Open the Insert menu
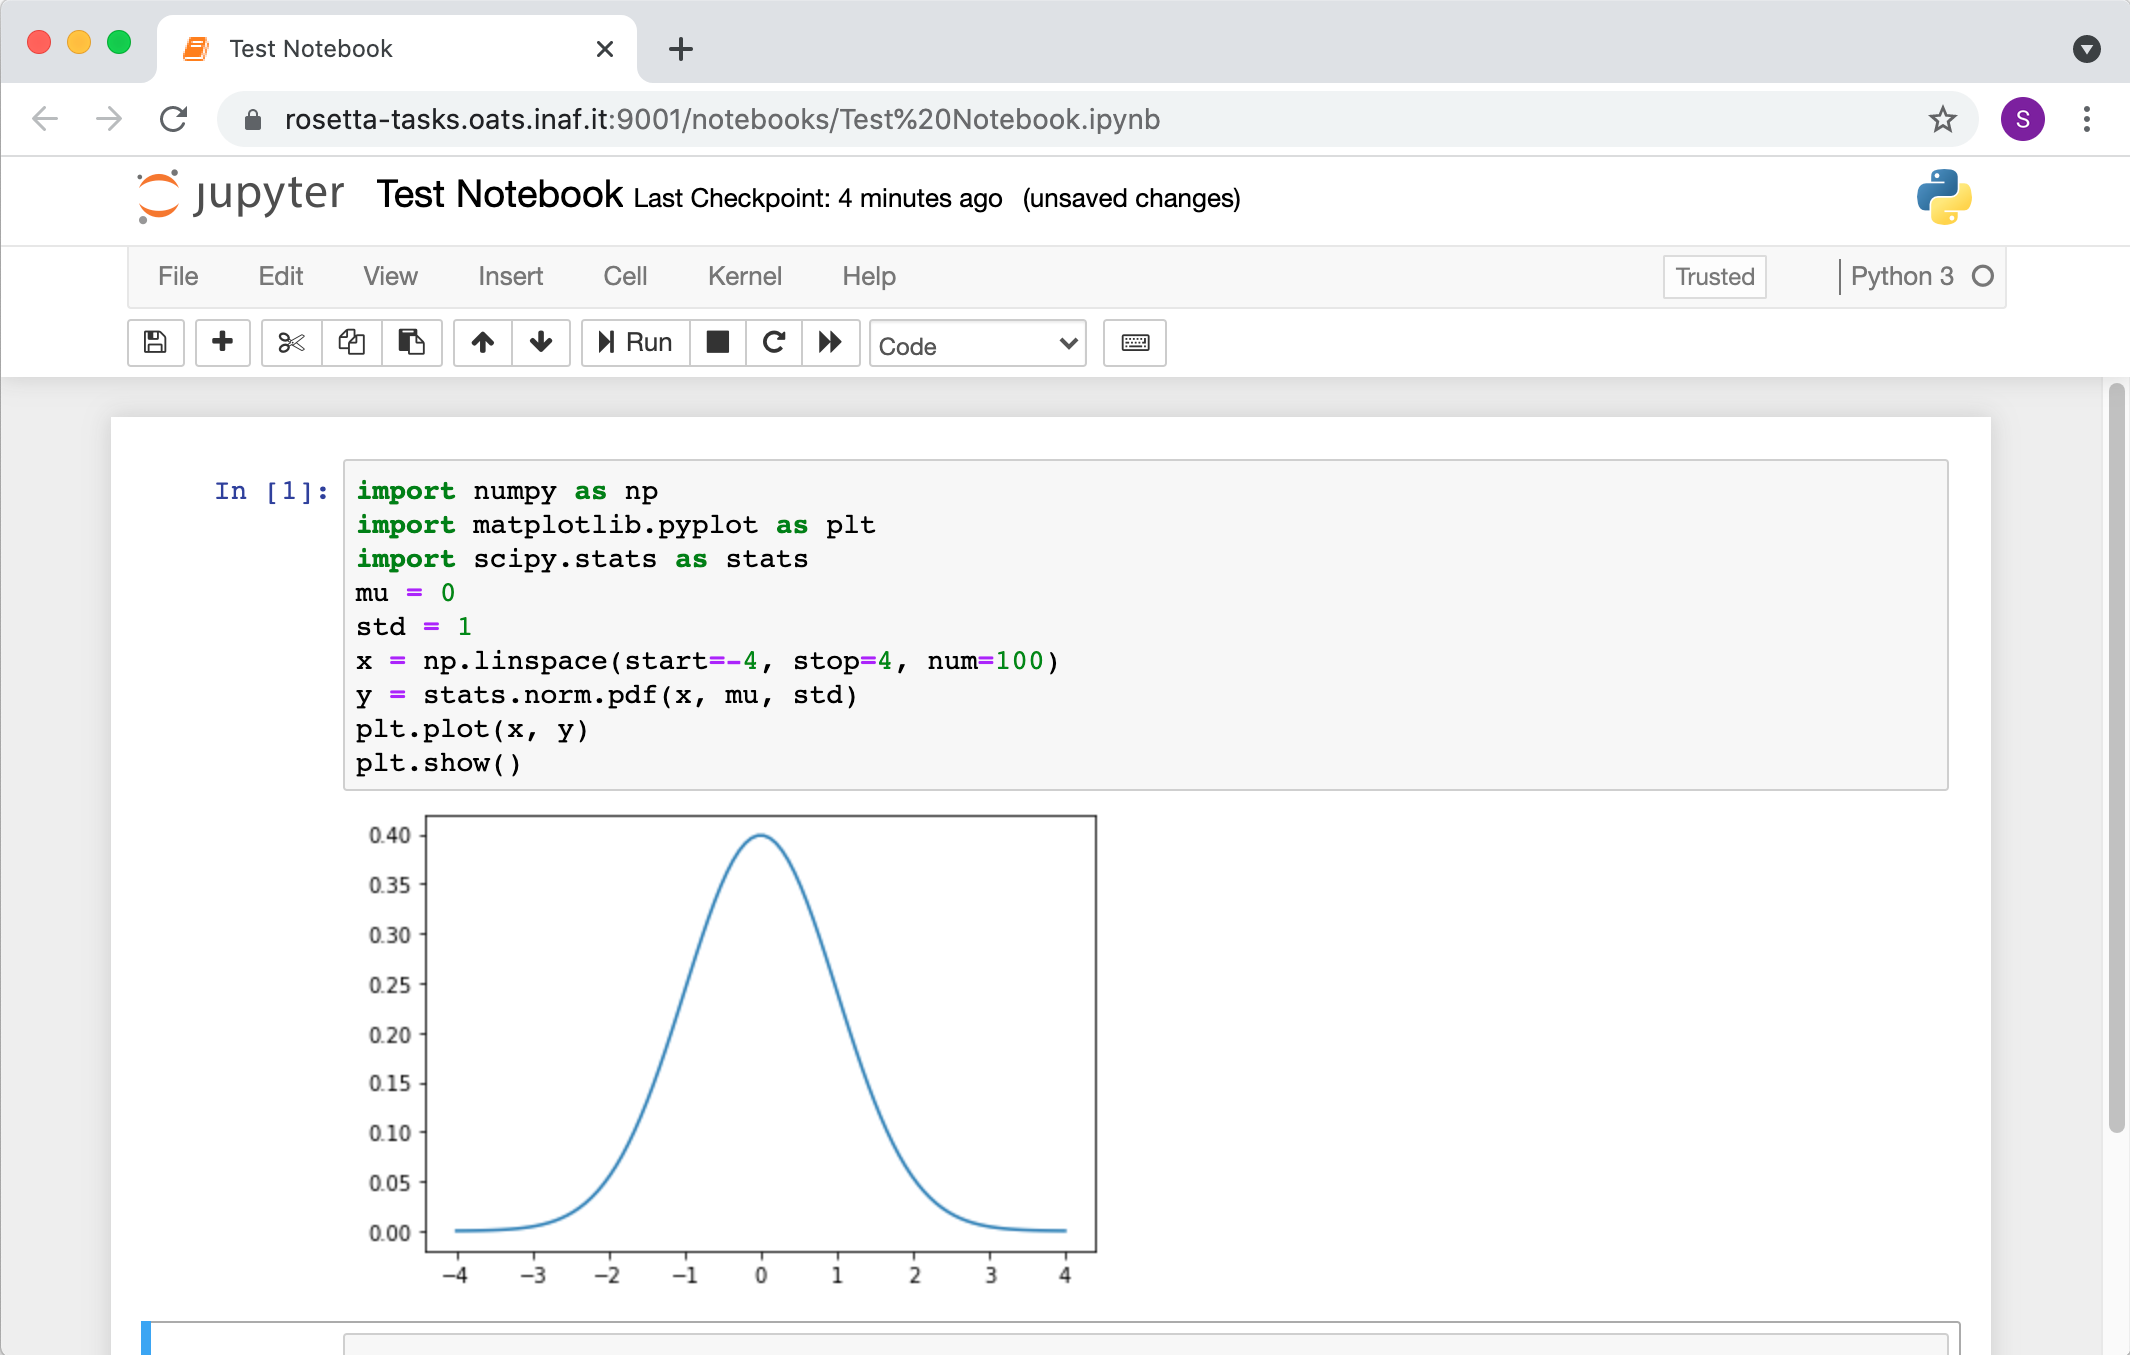 click(x=510, y=276)
